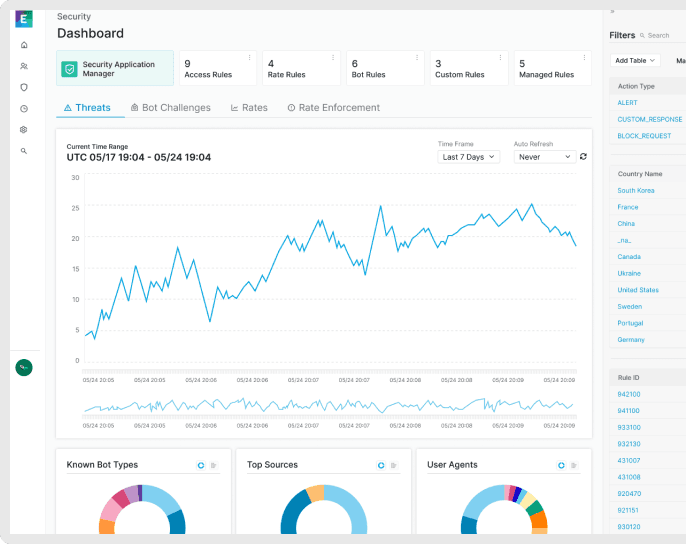Screen dimensions: 686x544
Task: Click the Home icon in the sidebar
Action: pos(24,45)
